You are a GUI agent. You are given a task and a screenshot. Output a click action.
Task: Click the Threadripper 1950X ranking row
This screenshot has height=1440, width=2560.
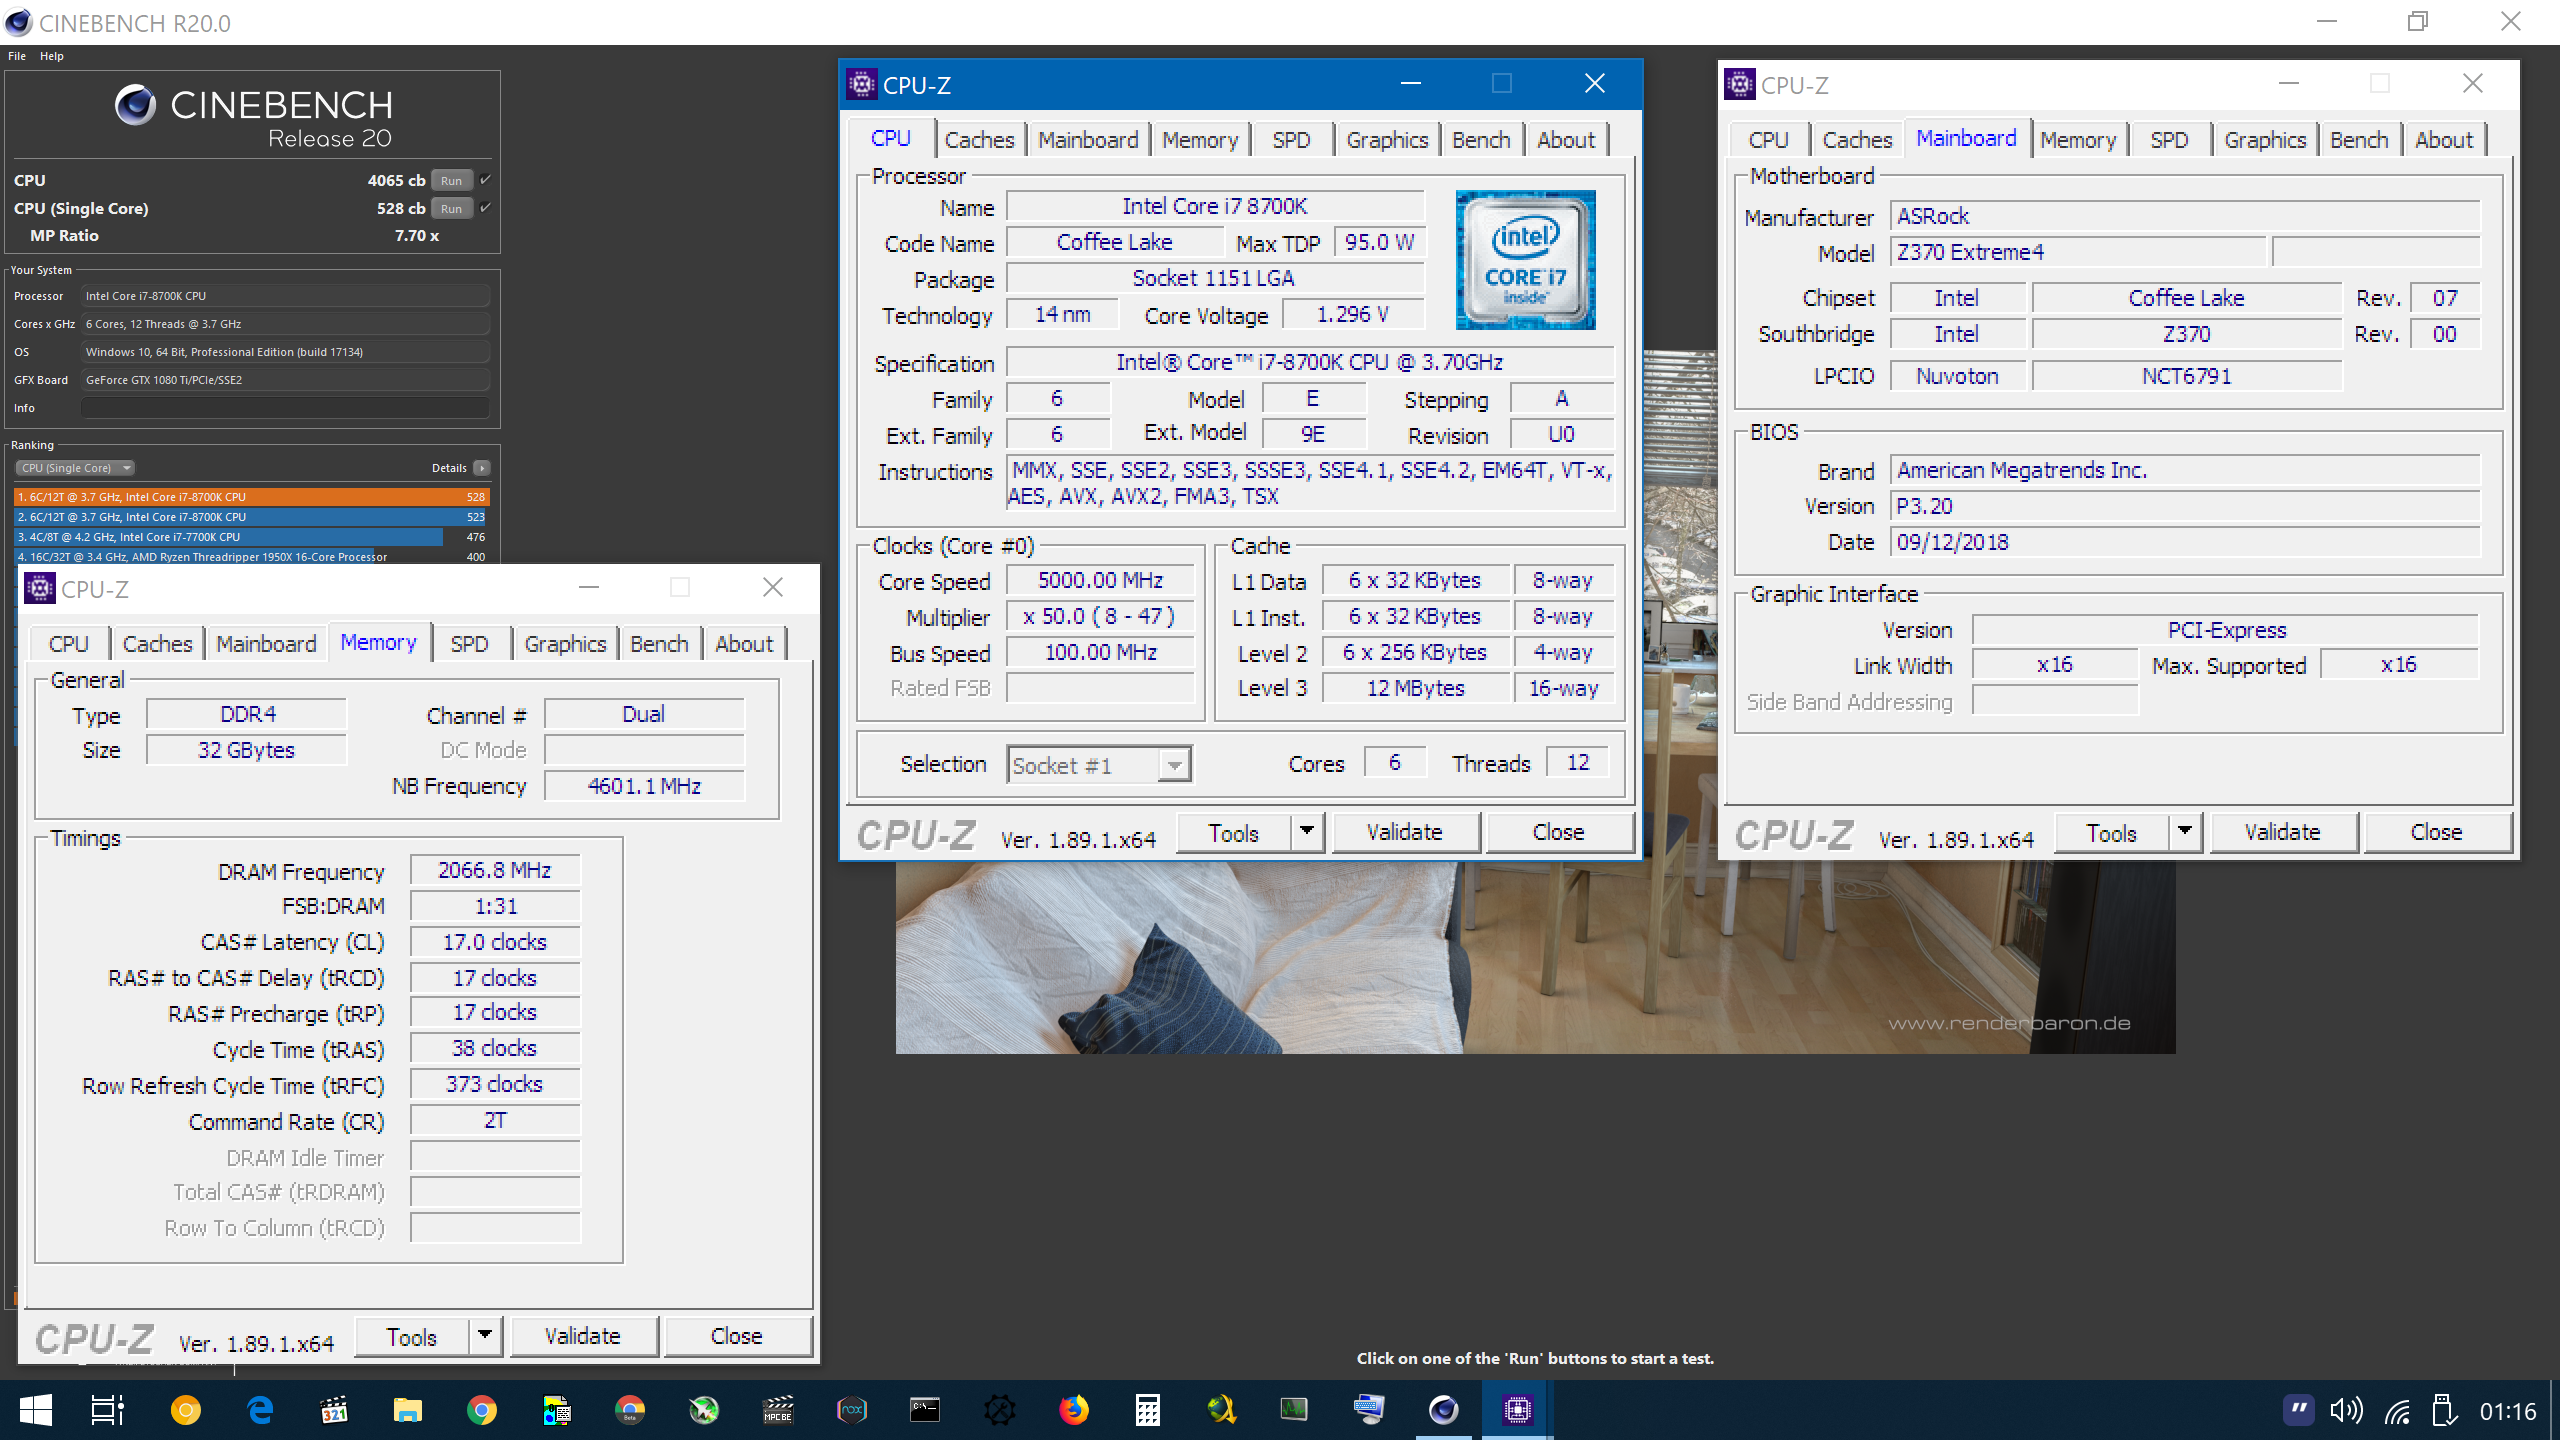252,557
